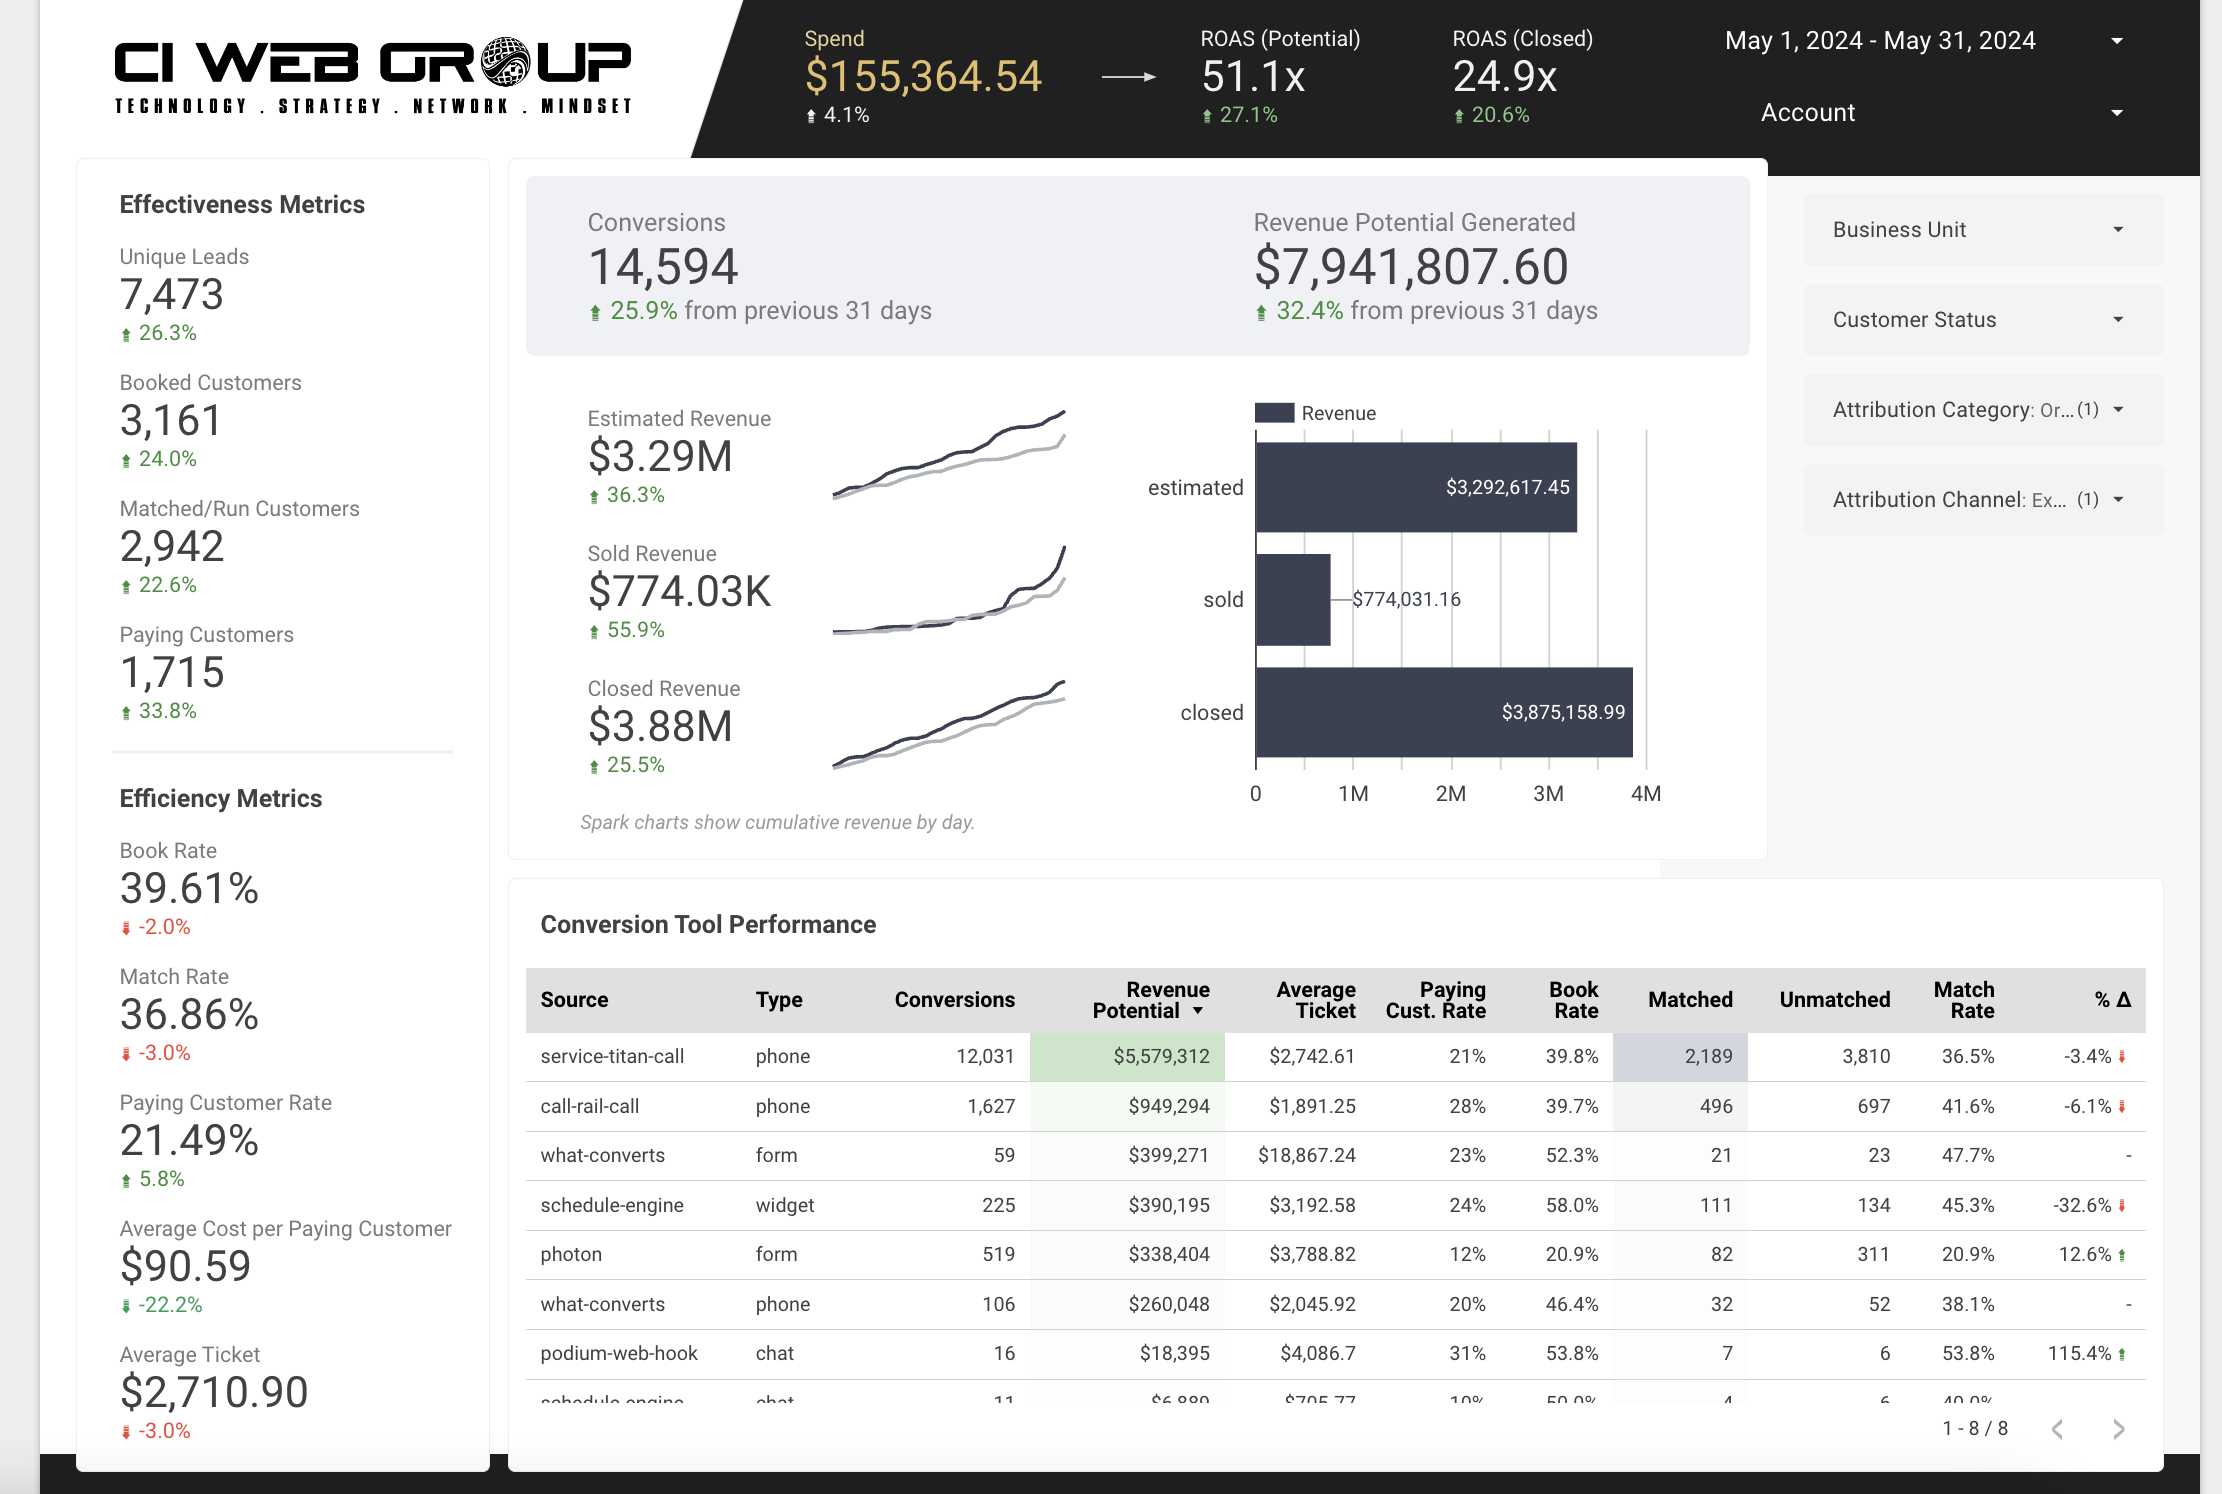
Task: Click the estimated revenue bar
Action: coord(1416,487)
